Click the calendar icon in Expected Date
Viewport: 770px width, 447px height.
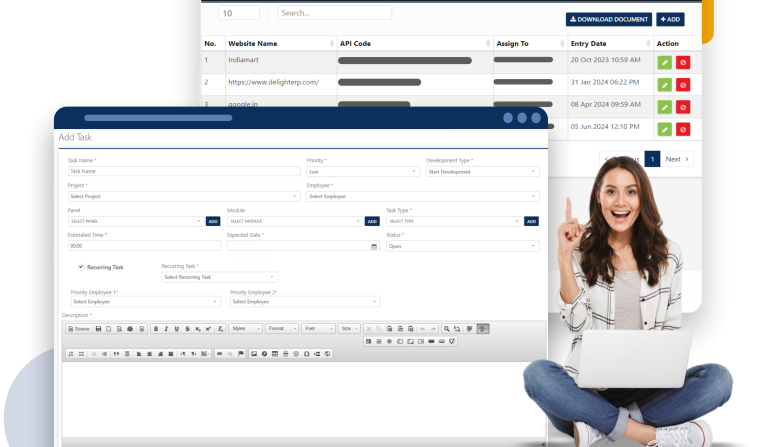click(x=374, y=247)
